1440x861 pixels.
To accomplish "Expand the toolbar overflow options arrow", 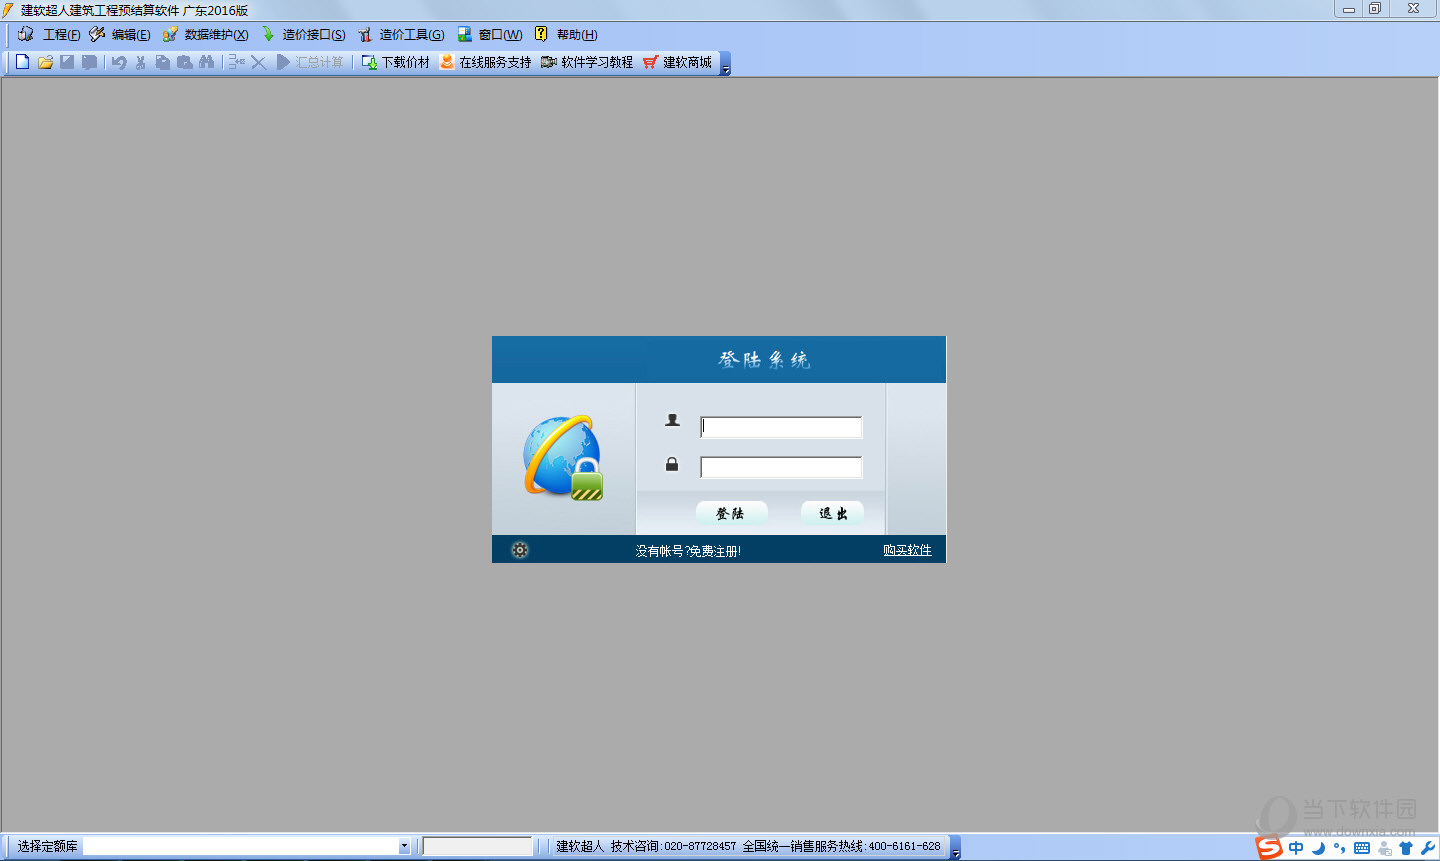I will (726, 64).
